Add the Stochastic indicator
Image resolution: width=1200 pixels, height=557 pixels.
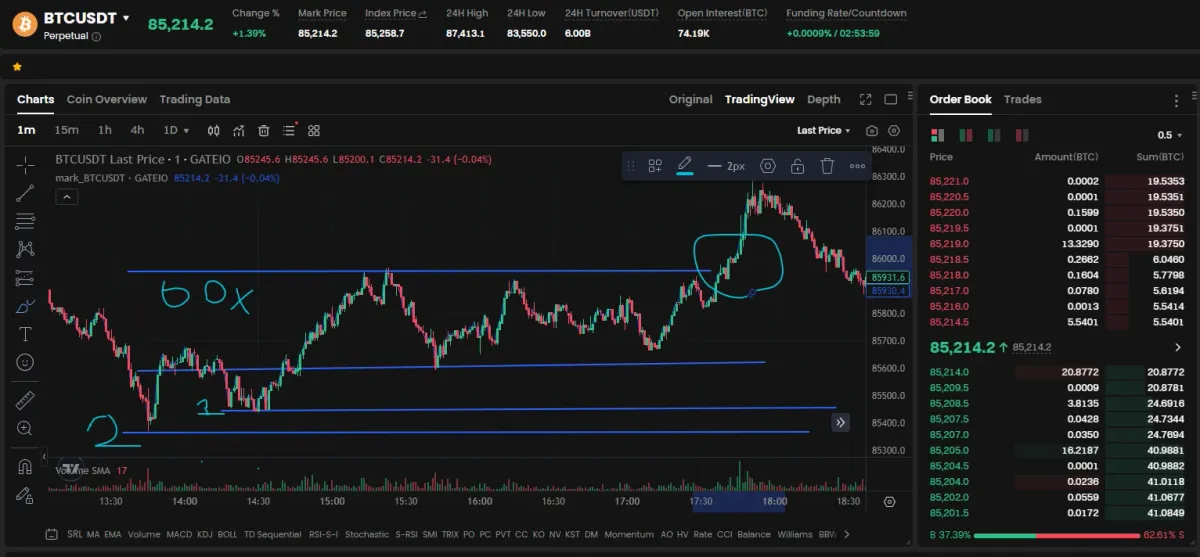click(367, 534)
